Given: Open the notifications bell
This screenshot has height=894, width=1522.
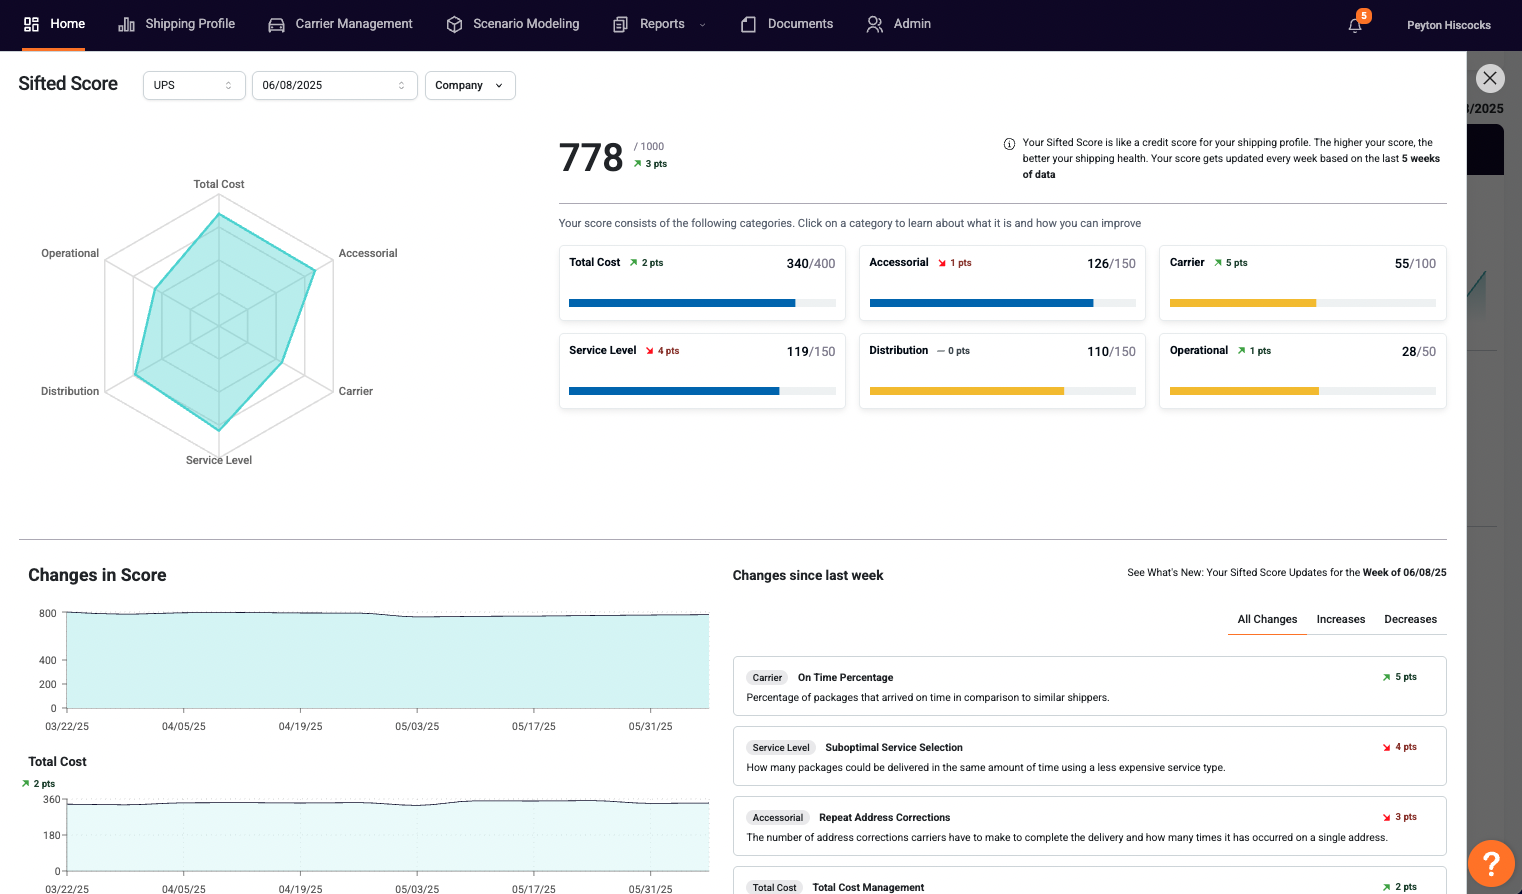Looking at the screenshot, I should coord(1355,25).
